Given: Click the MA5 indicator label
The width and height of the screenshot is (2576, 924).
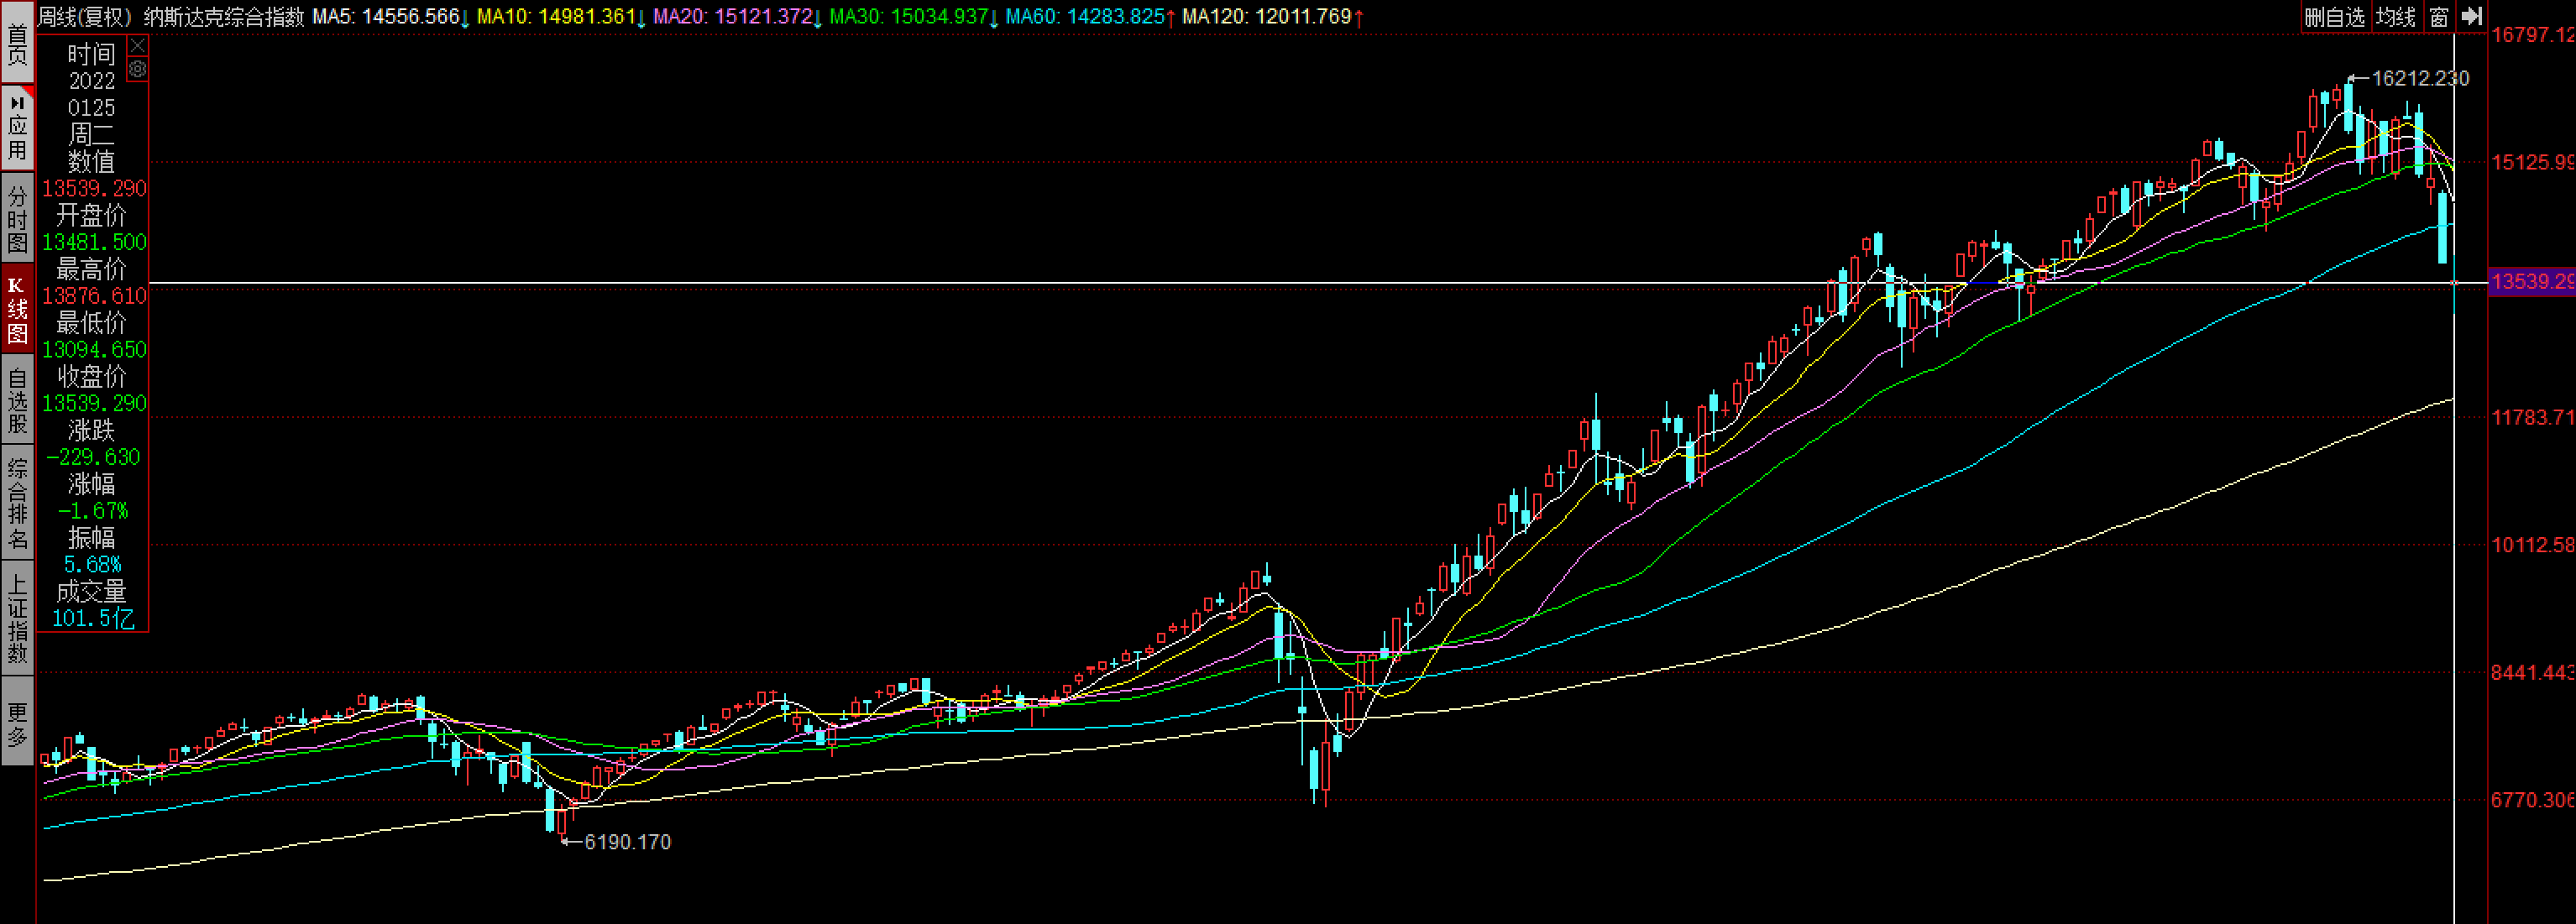Looking at the screenshot, I should coord(385,16).
